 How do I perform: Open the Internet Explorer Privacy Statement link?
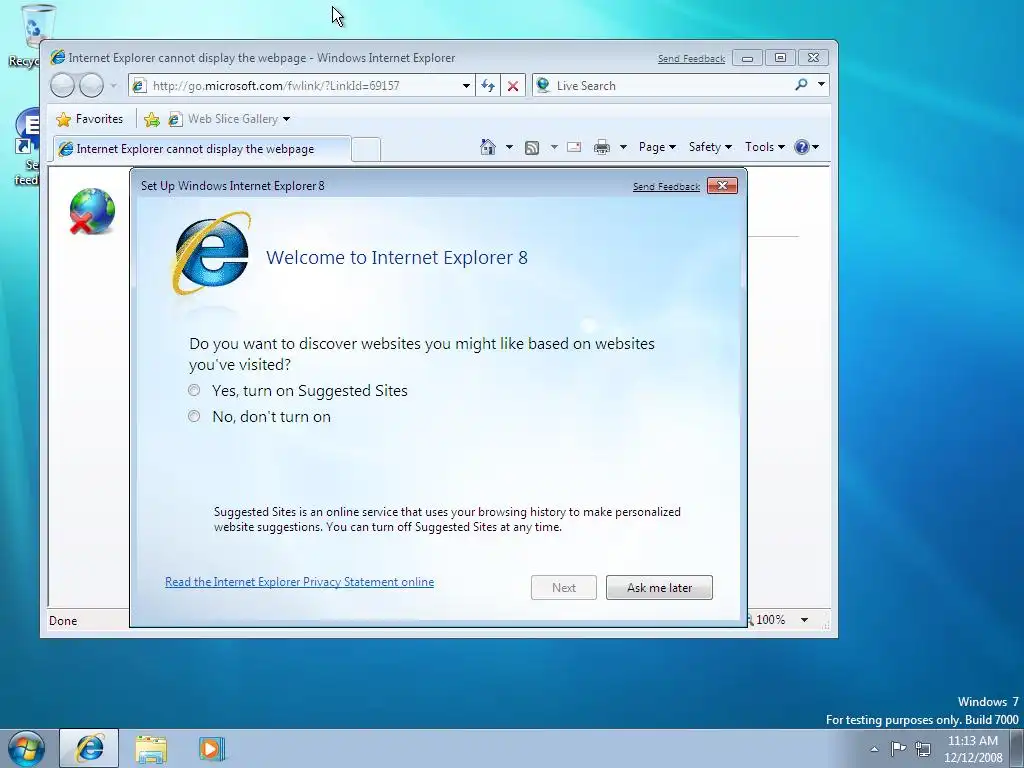[299, 582]
